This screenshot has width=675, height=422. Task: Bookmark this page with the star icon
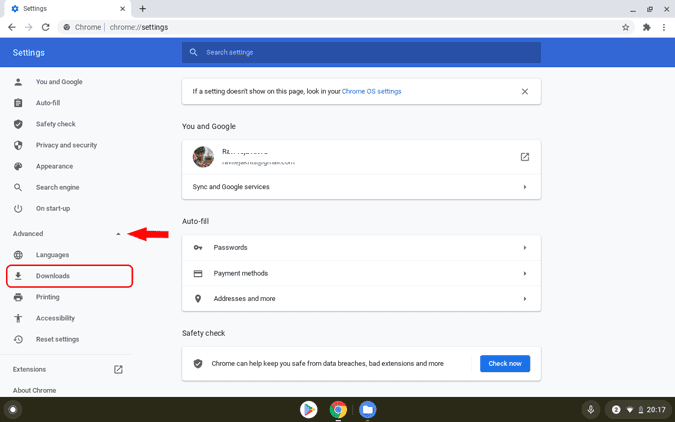(625, 27)
